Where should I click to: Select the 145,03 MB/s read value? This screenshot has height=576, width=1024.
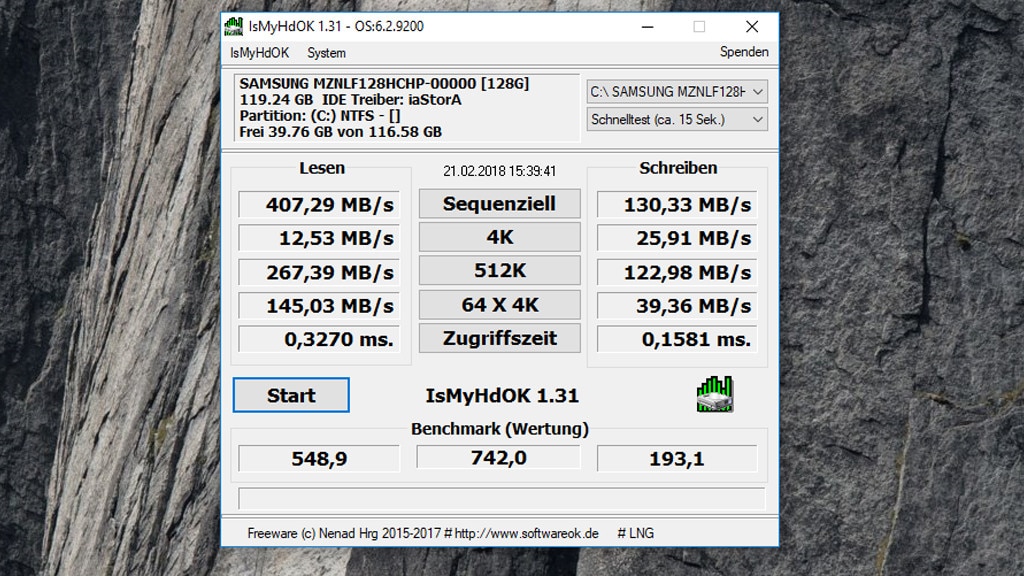[x=319, y=306]
